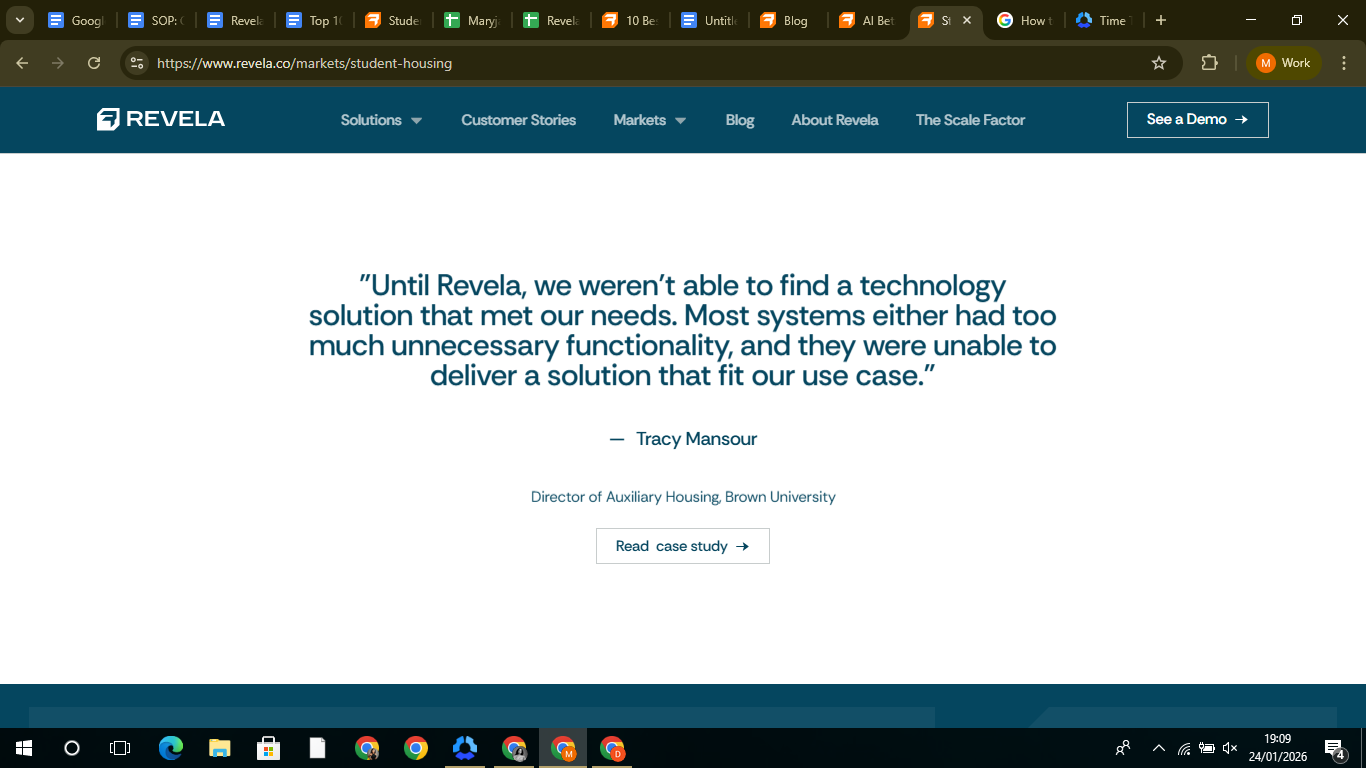The image size is (1366, 768).
Task: Click the Director of Auxiliary Housing, Brown University text
Action: tap(683, 497)
